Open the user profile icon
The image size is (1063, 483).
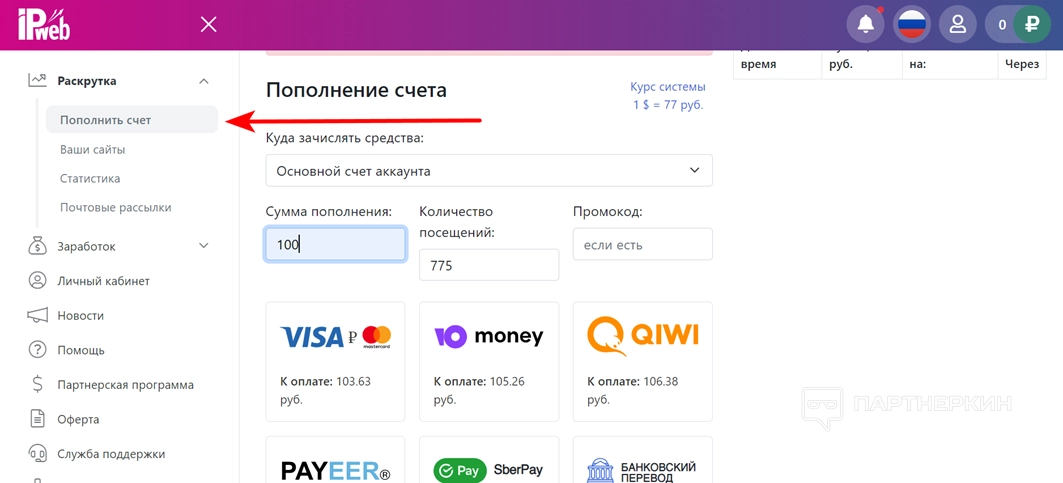957,24
